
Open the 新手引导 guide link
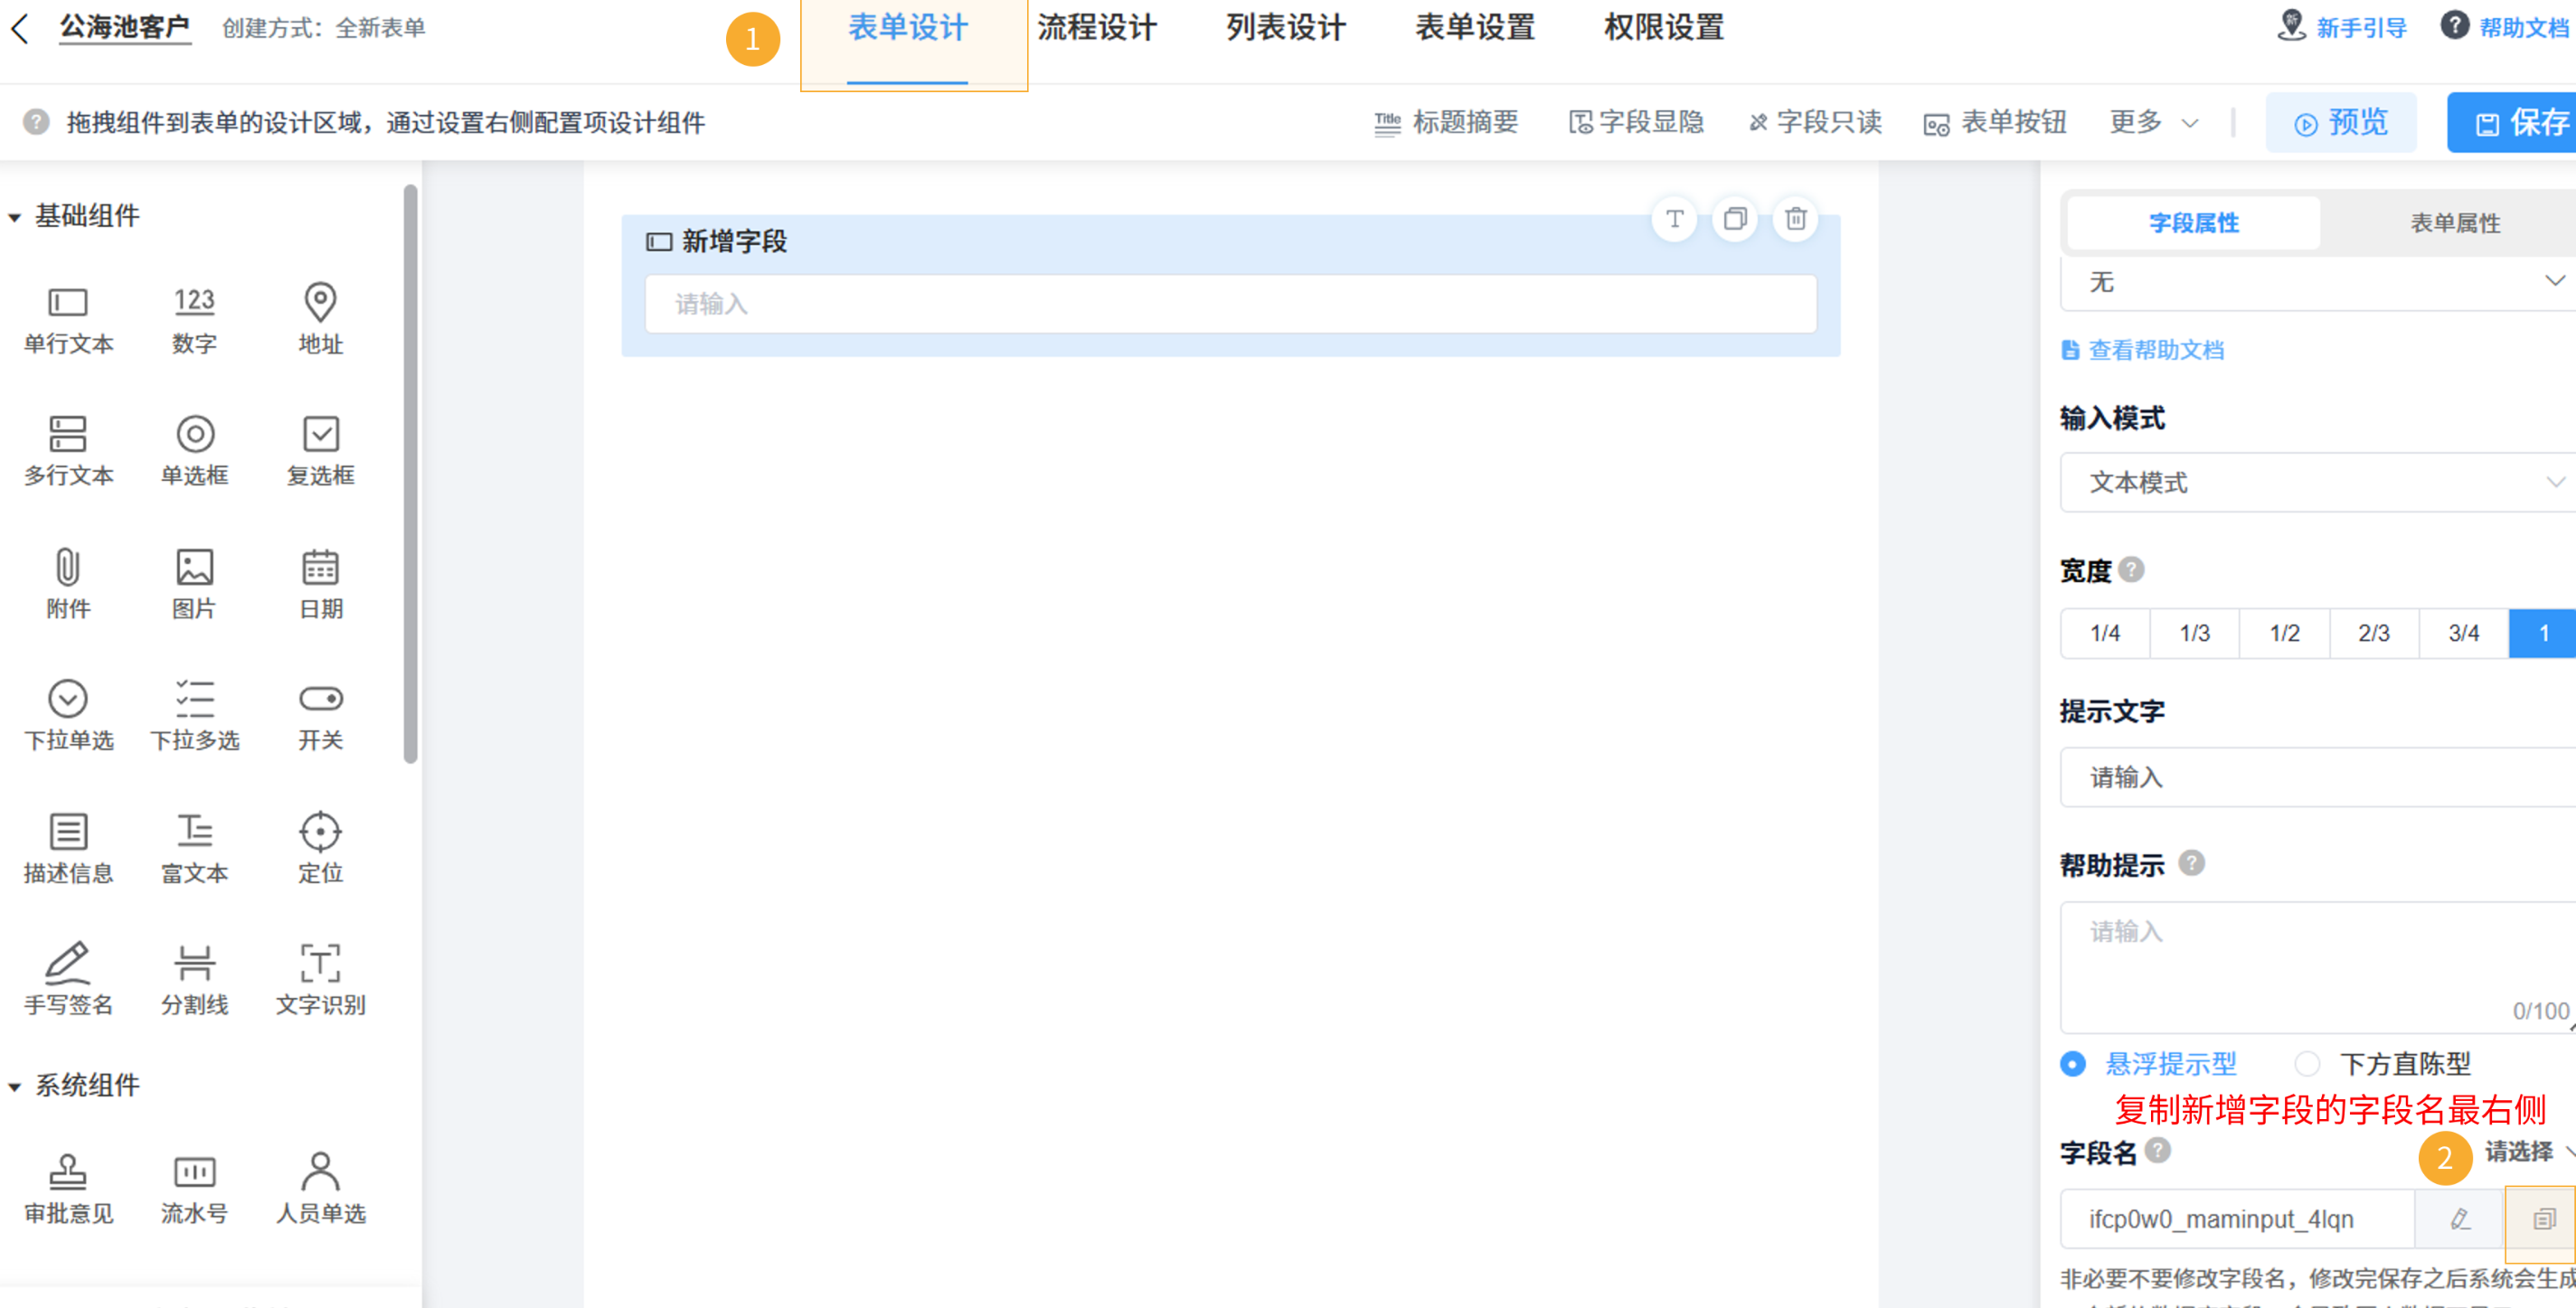point(2341,27)
